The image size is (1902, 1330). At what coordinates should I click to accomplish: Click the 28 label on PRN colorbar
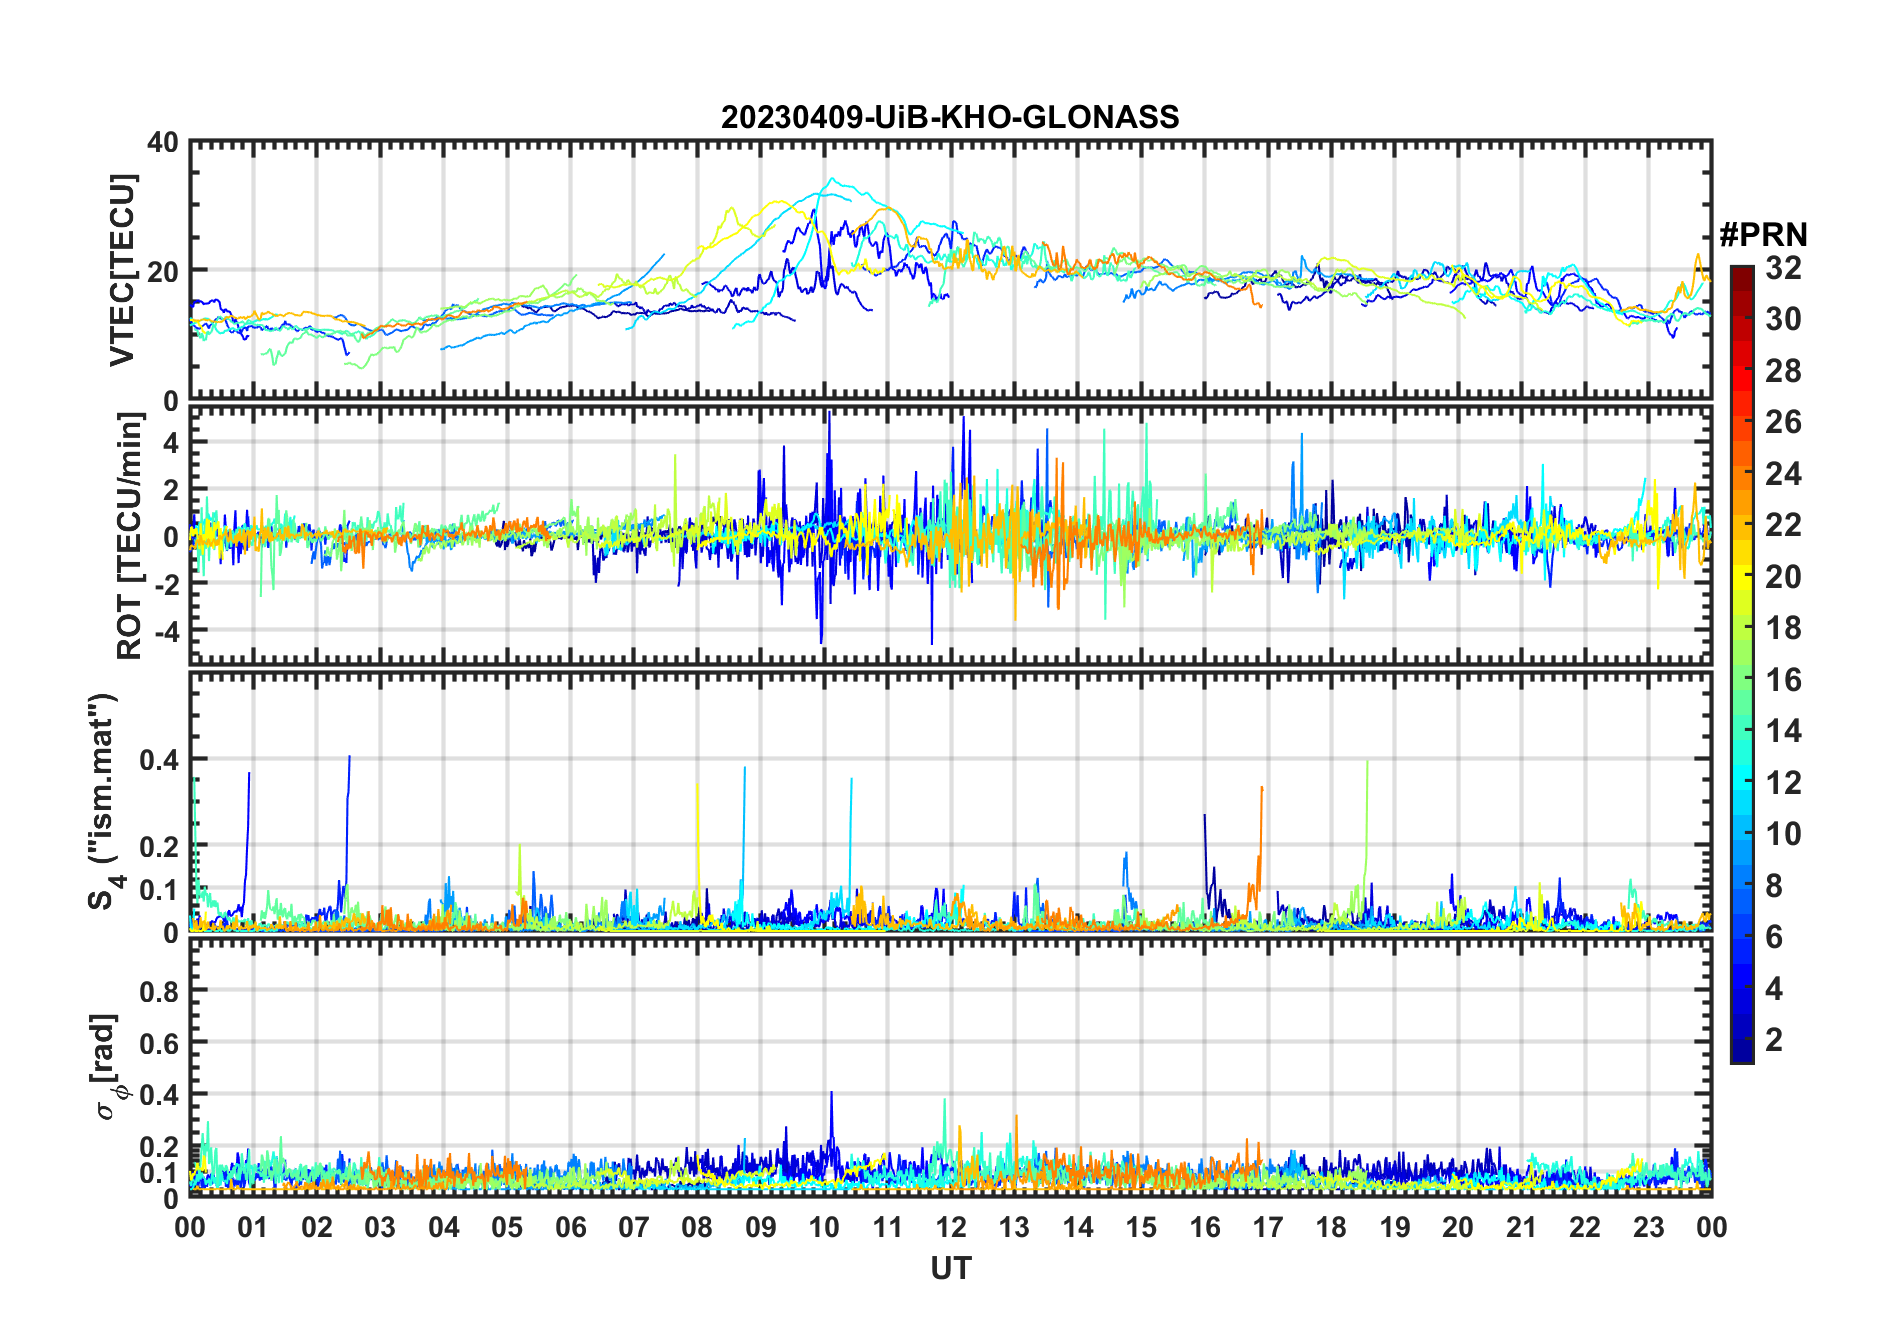(1782, 371)
